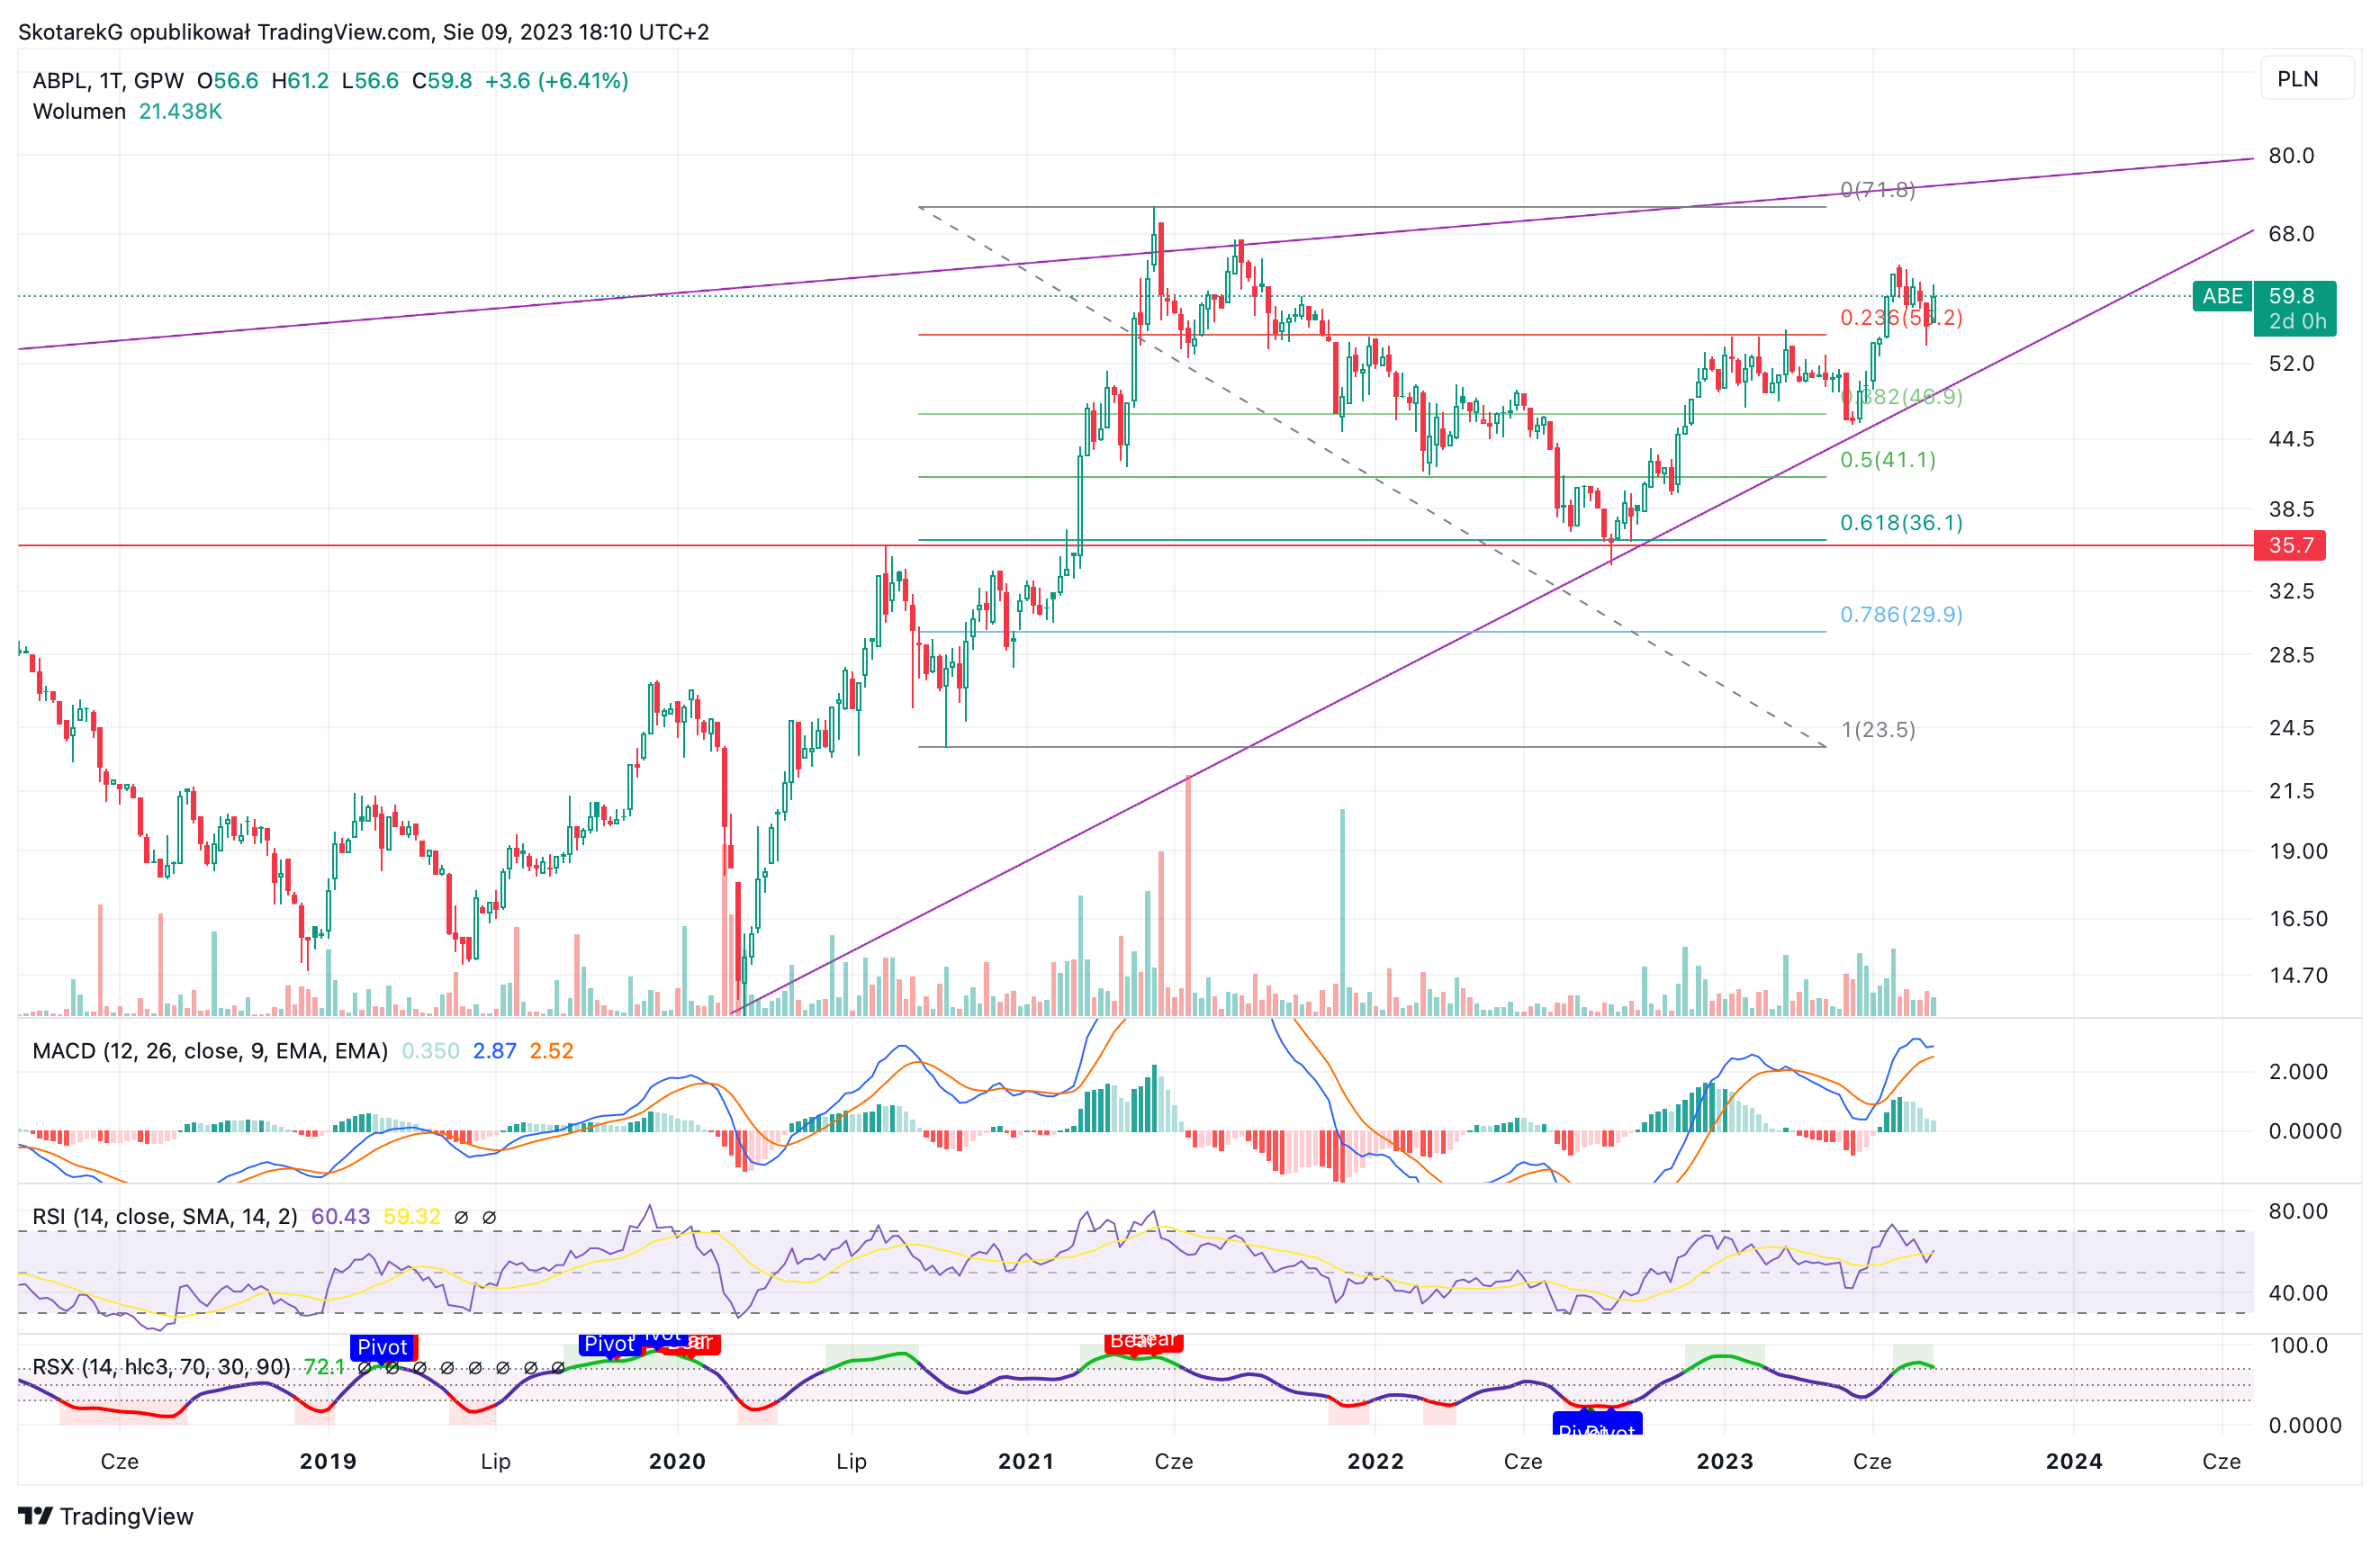The width and height of the screenshot is (2380, 1548).
Task: Select the 0.5(41.1) Fibonacci label
Action: (1888, 460)
